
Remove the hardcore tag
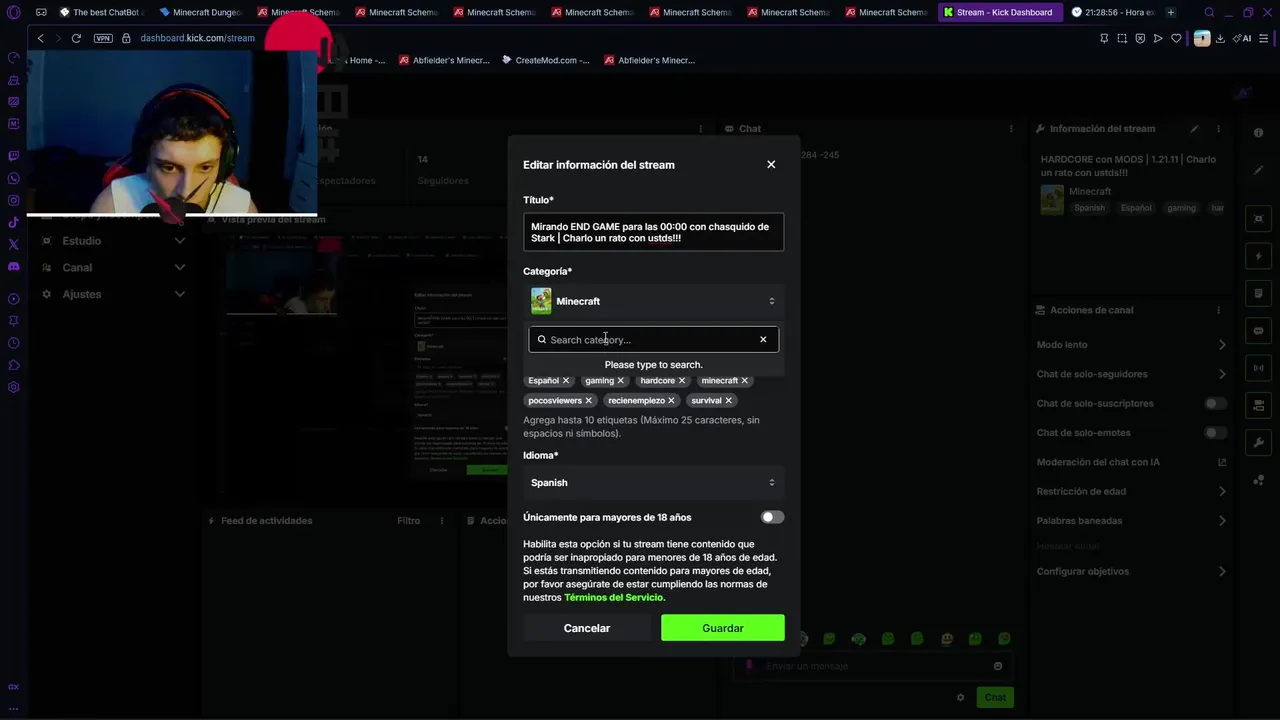coord(682,380)
